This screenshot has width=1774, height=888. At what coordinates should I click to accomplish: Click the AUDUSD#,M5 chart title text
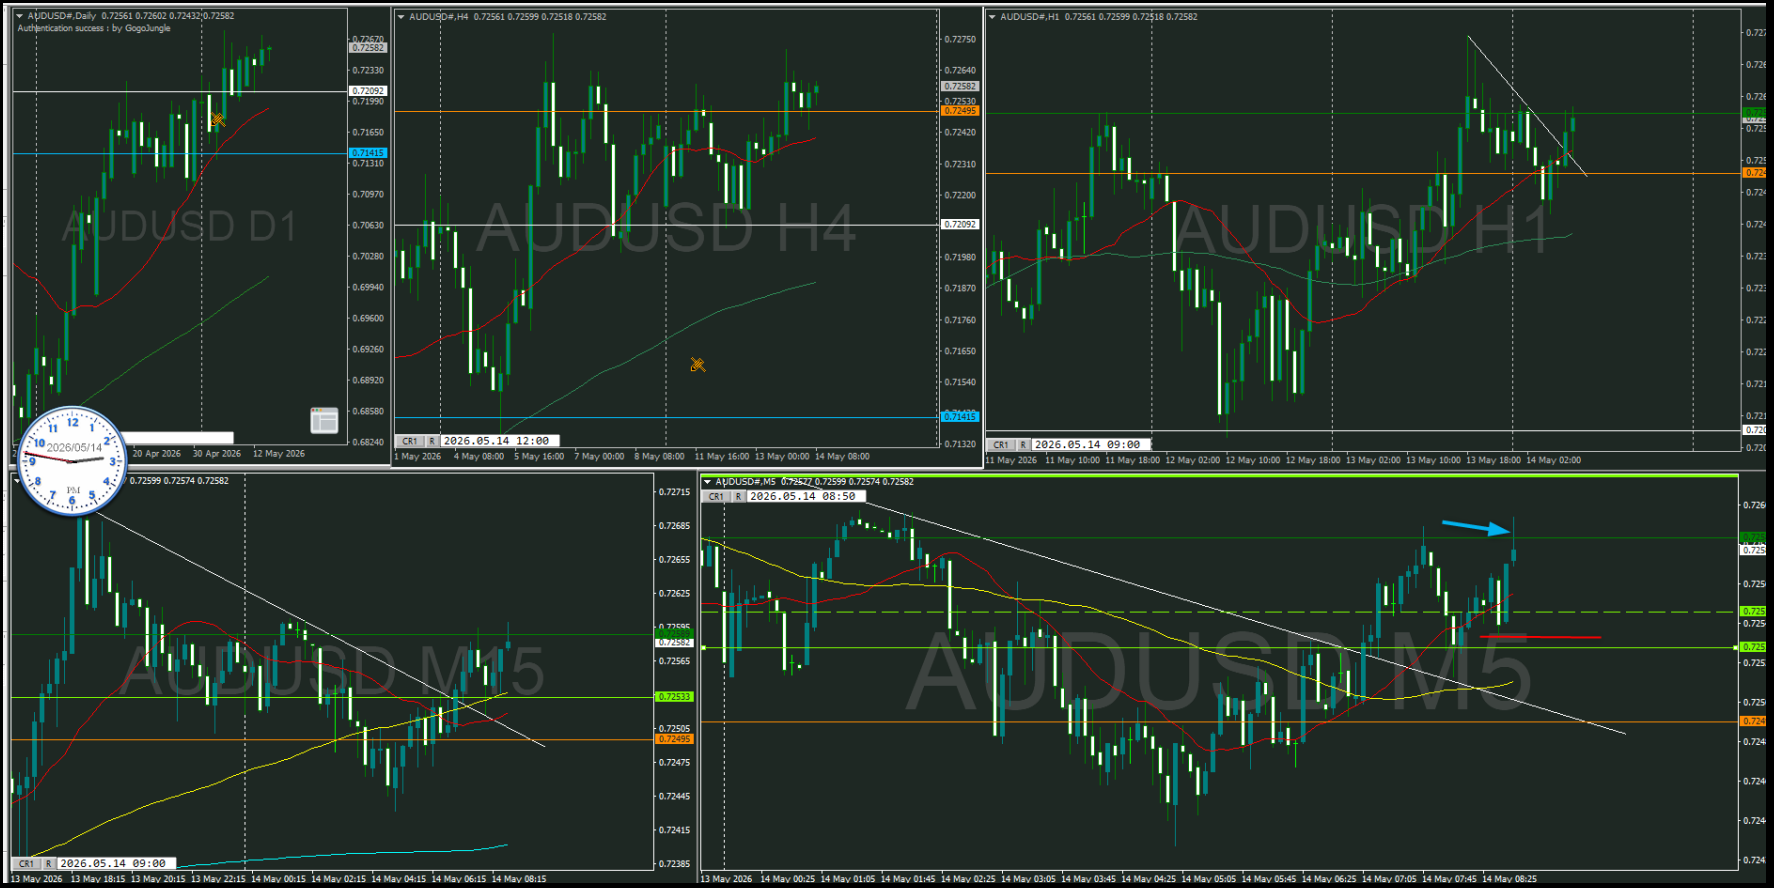pyautogui.click(x=745, y=482)
